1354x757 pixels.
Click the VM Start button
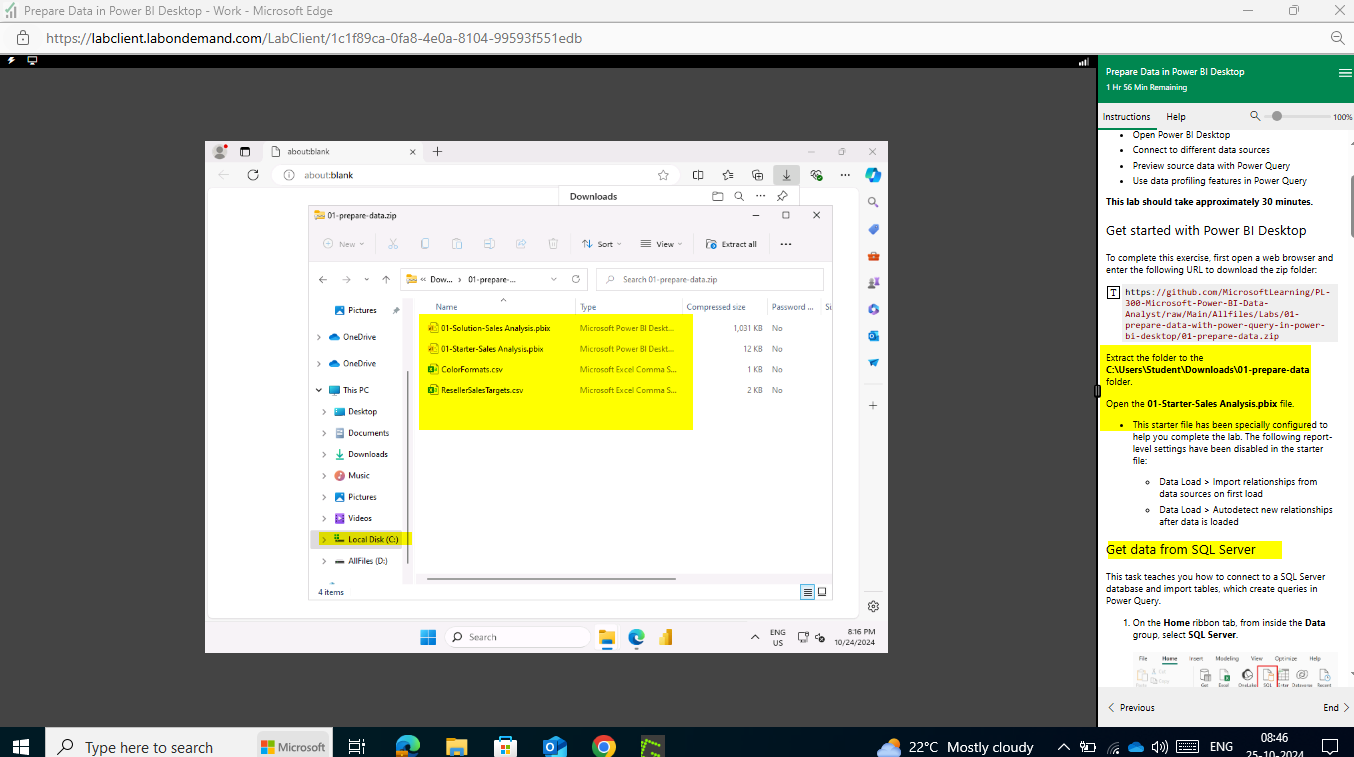[x=428, y=637]
